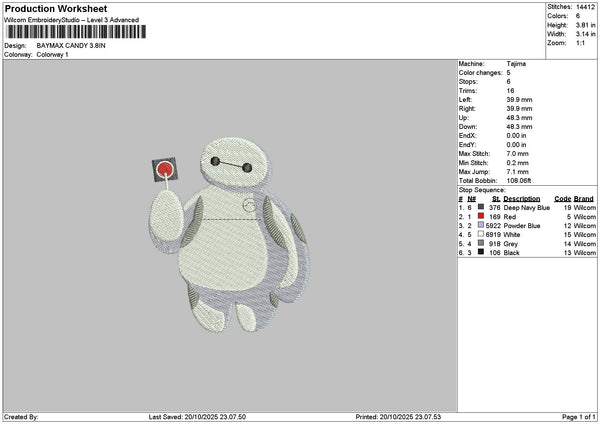
Task: Click the 'Brand' column header
Action: tap(584, 199)
